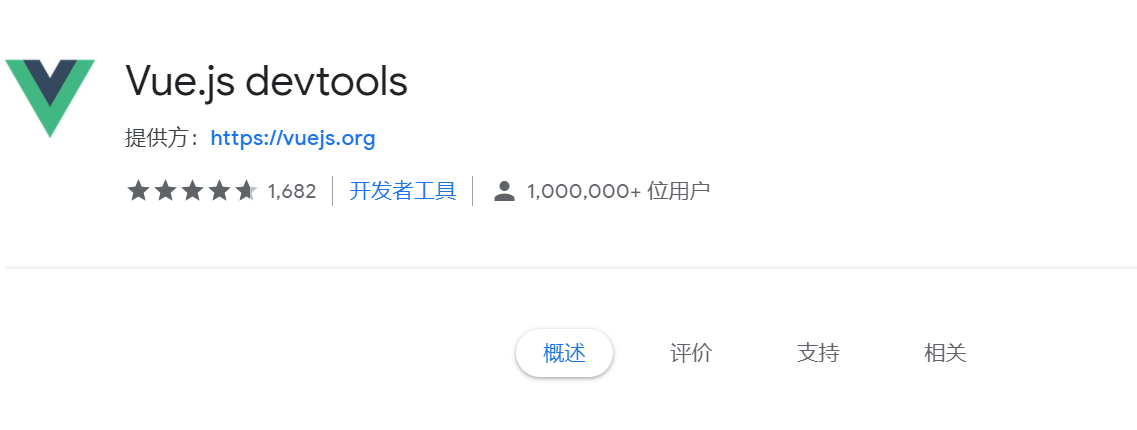Click the 1,000,000+ 位用户 text
1137x430 pixels.
tap(618, 191)
